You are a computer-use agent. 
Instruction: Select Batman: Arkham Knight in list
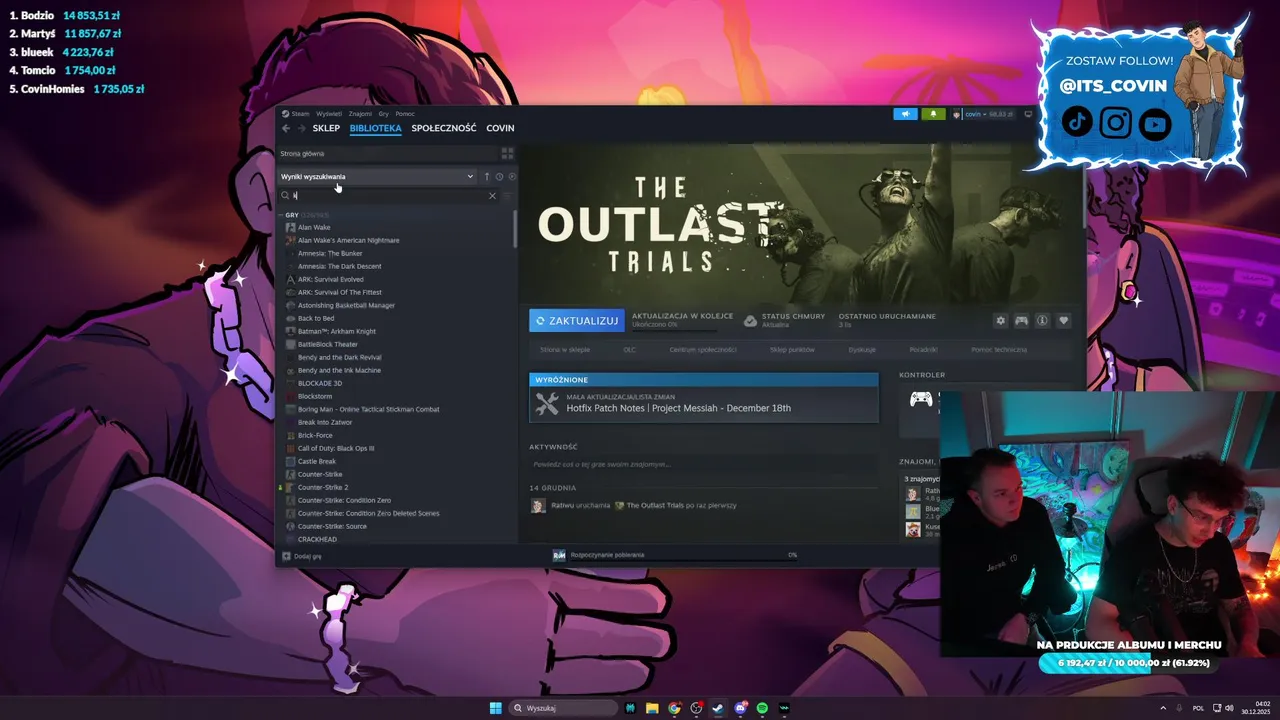tap(337, 331)
